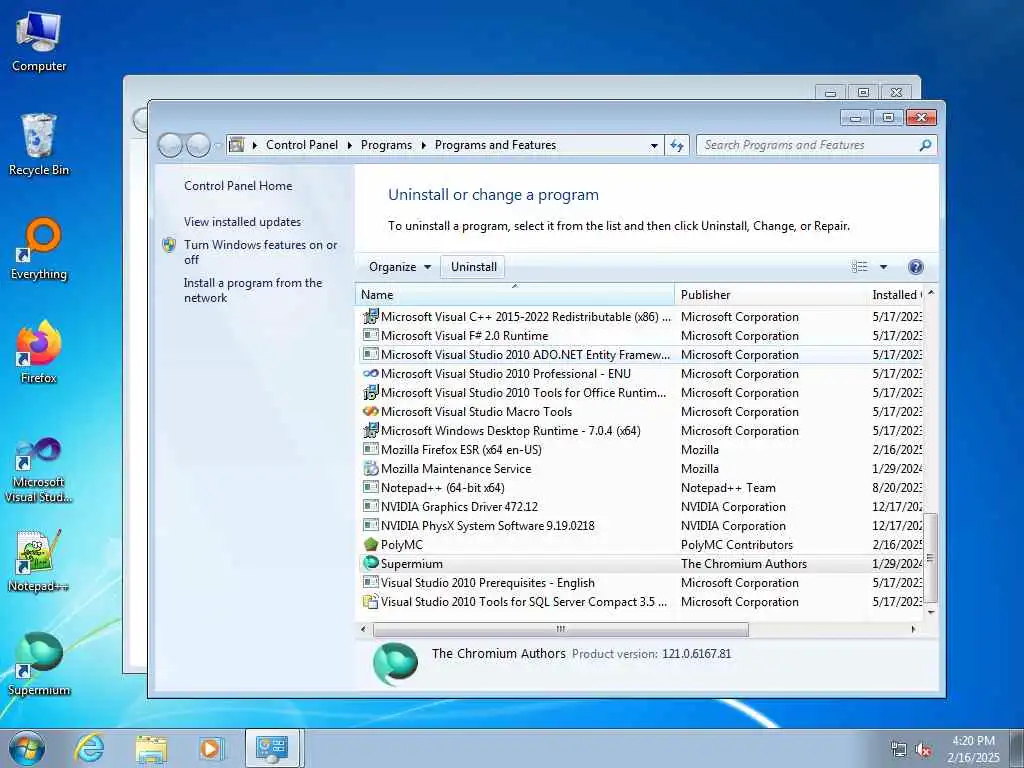
Task: Click the refresh button beside address bar
Action: coord(677,145)
